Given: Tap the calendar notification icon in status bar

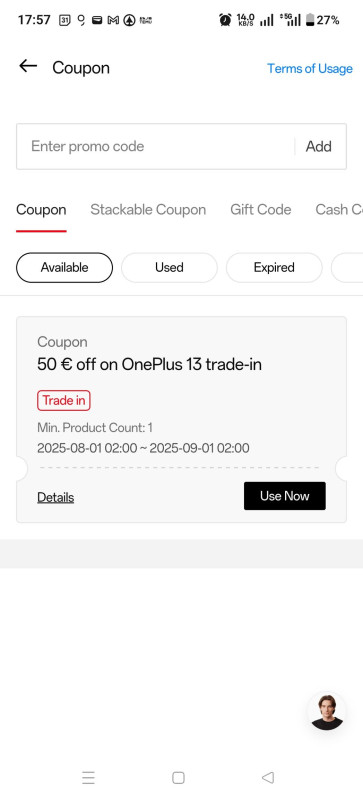Looking at the screenshot, I should [64, 20].
